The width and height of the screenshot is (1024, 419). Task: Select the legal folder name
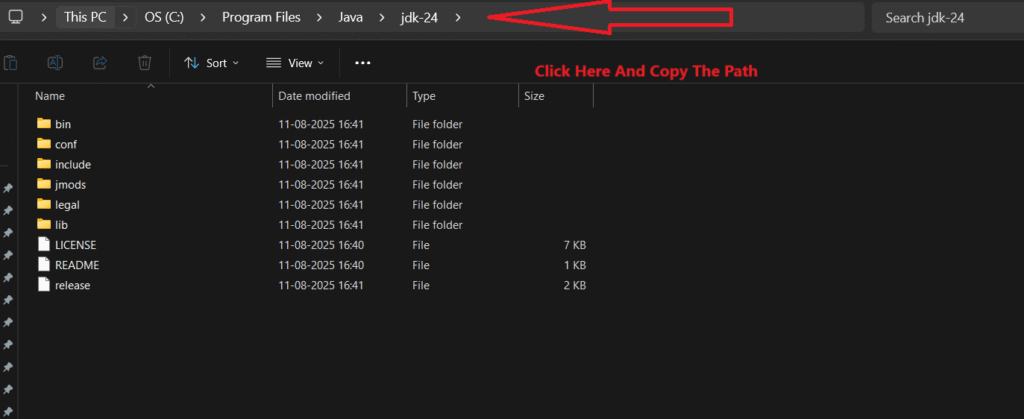click(x=67, y=205)
